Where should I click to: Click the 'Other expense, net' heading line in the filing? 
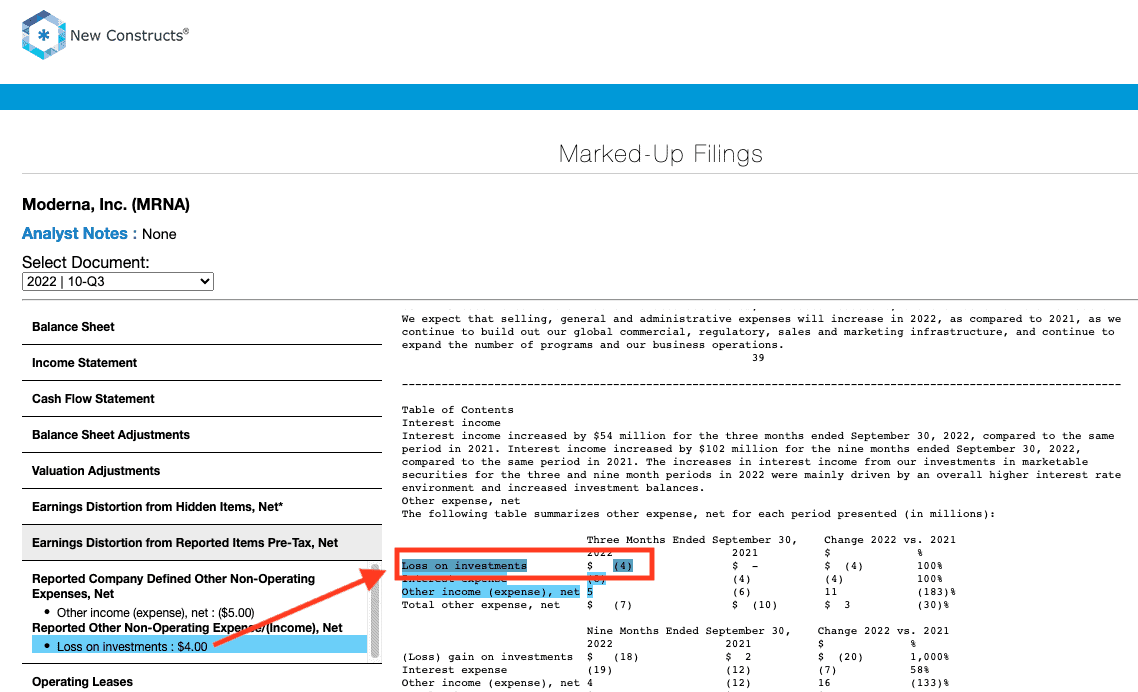(x=462, y=501)
